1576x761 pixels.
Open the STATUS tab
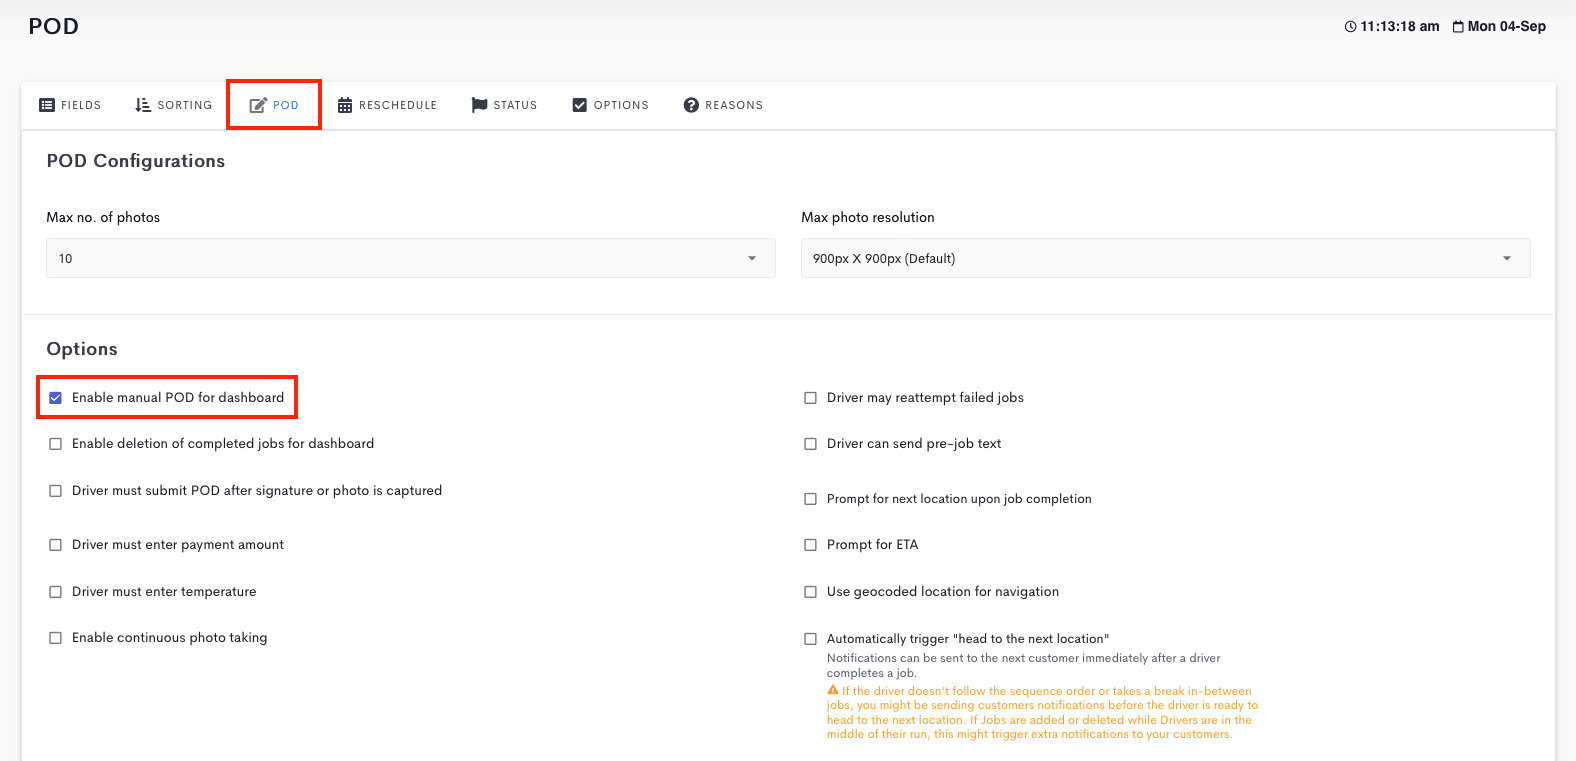[x=504, y=105]
